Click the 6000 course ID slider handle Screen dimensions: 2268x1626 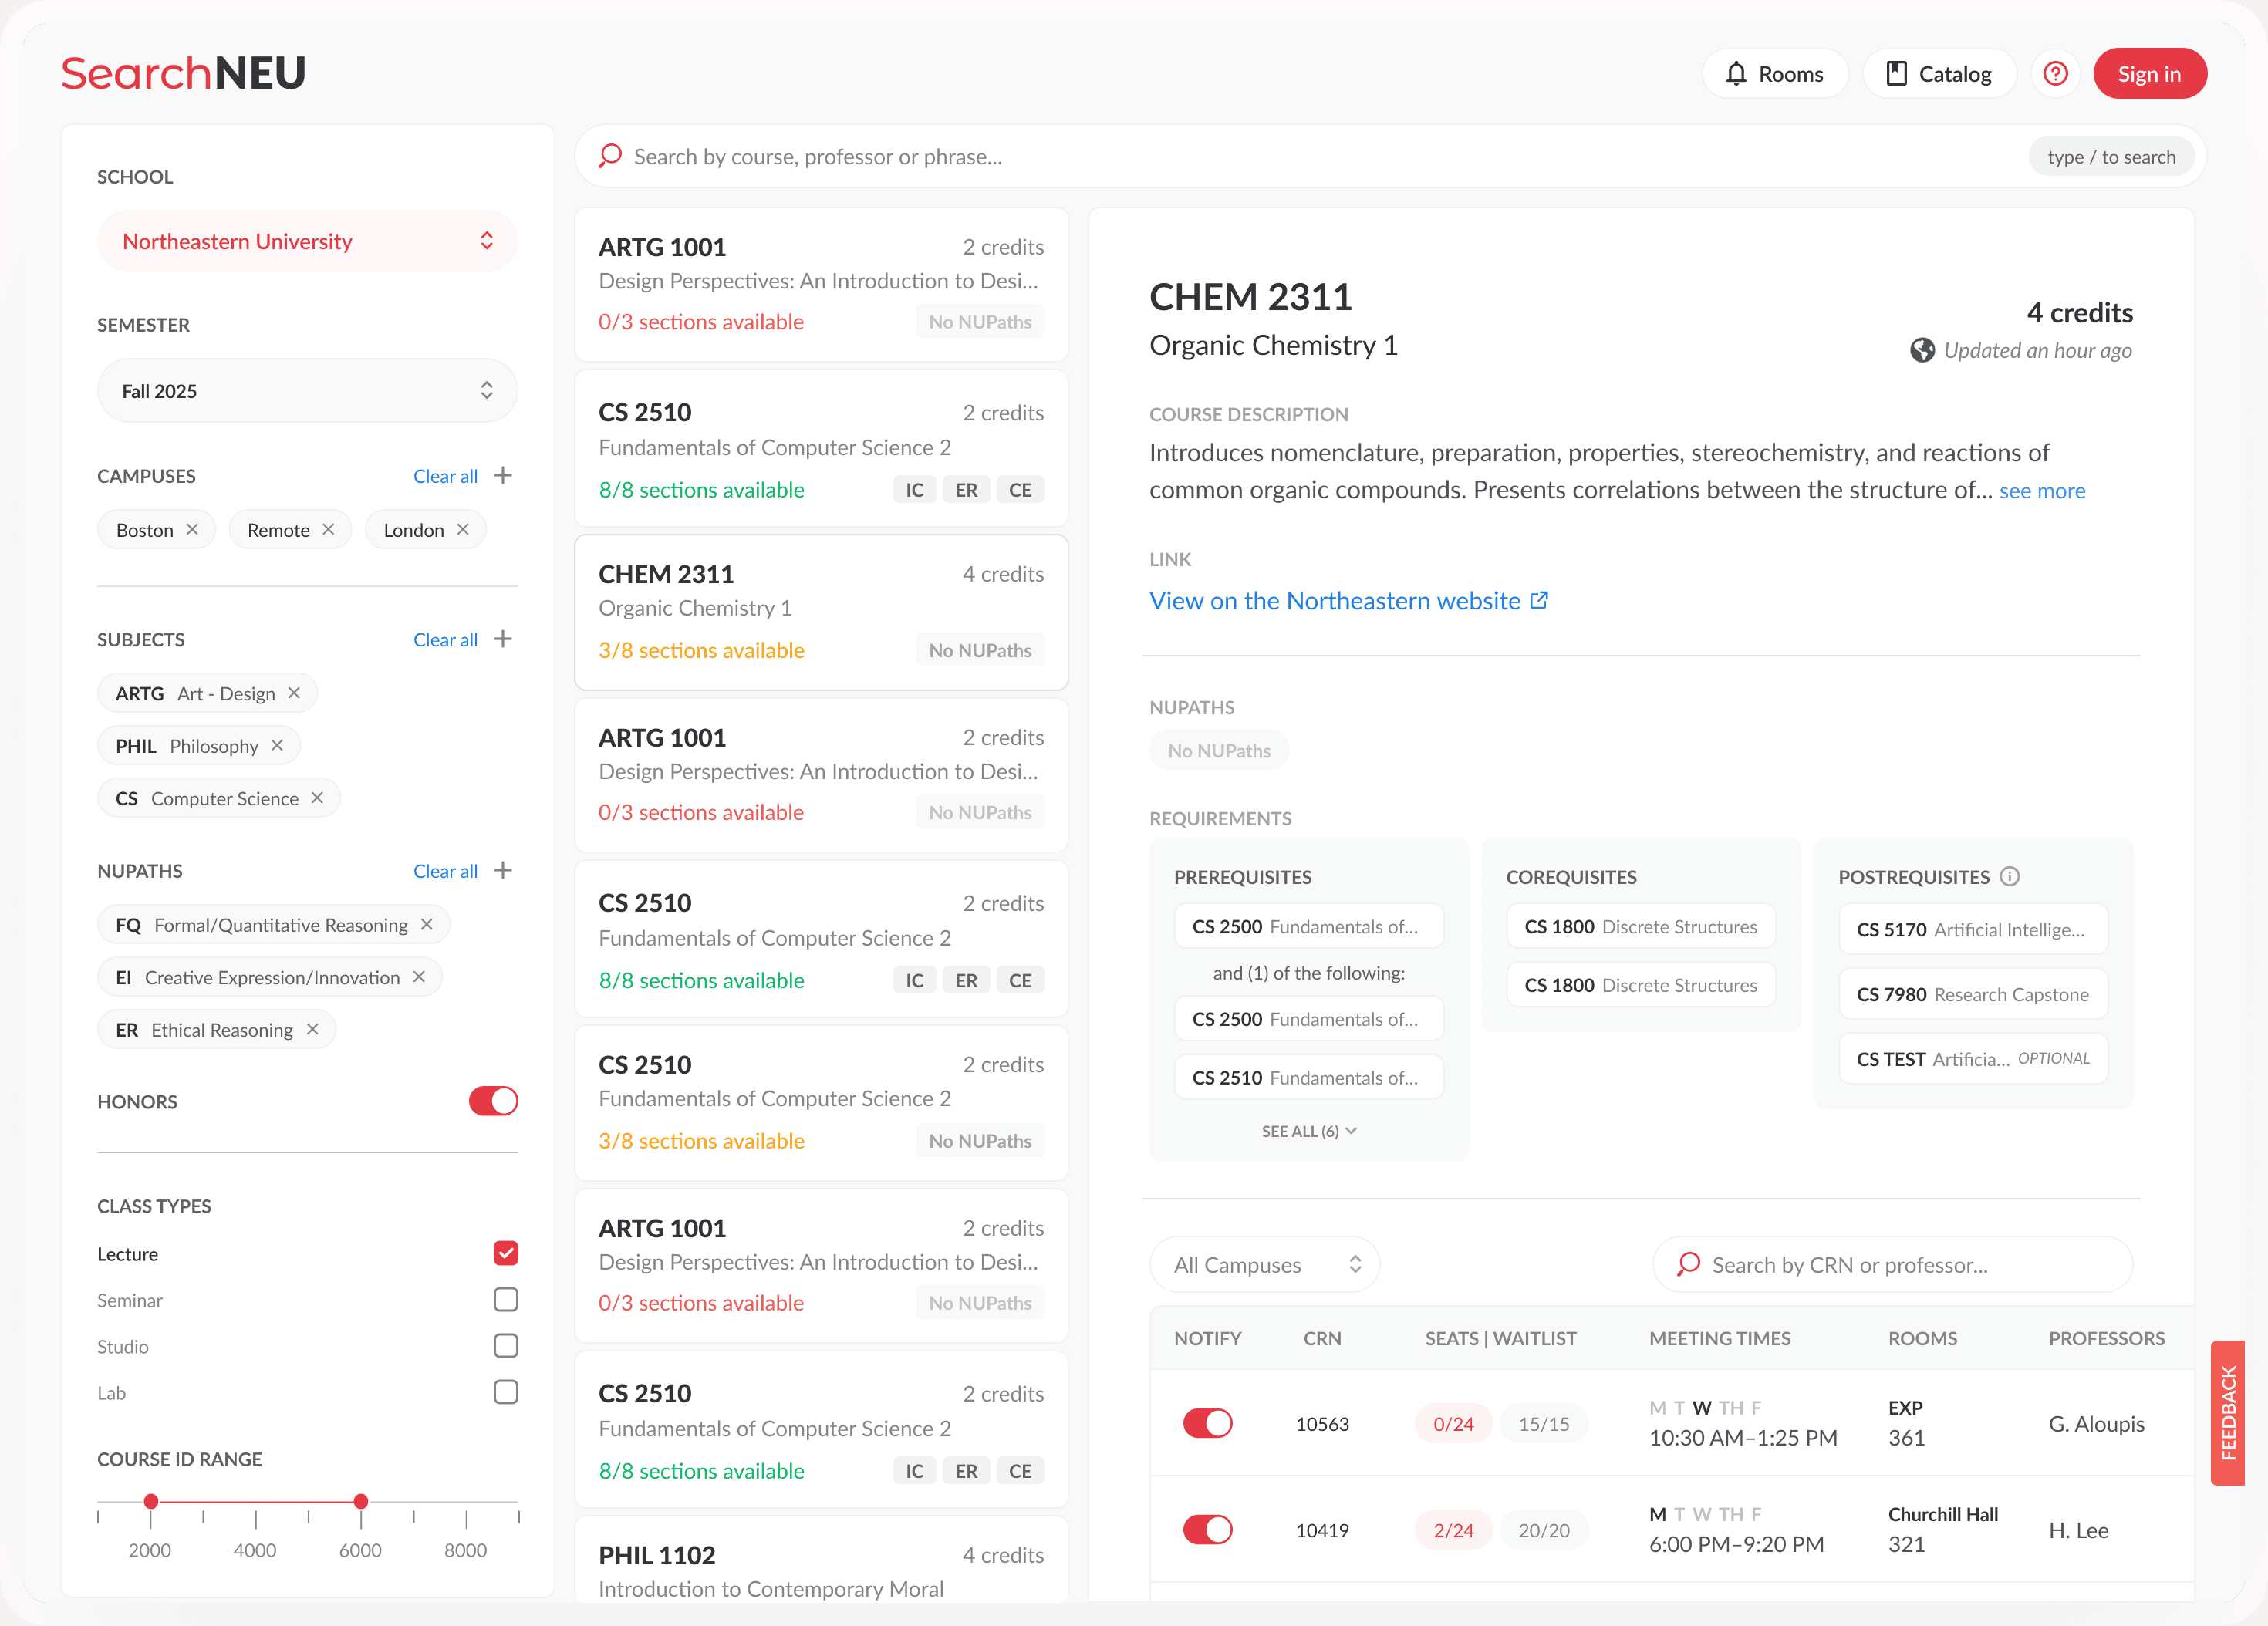click(361, 1501)
